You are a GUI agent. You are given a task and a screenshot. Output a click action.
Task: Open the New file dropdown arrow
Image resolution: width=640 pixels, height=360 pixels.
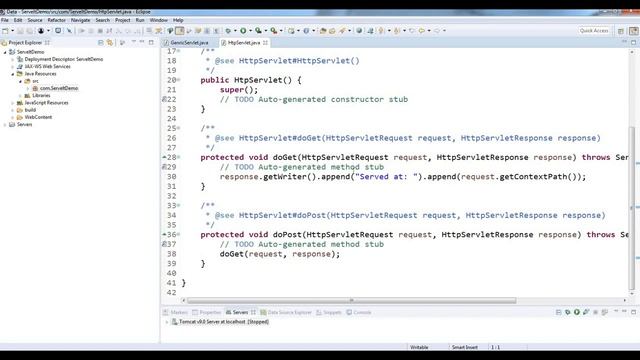pos(12,31)
